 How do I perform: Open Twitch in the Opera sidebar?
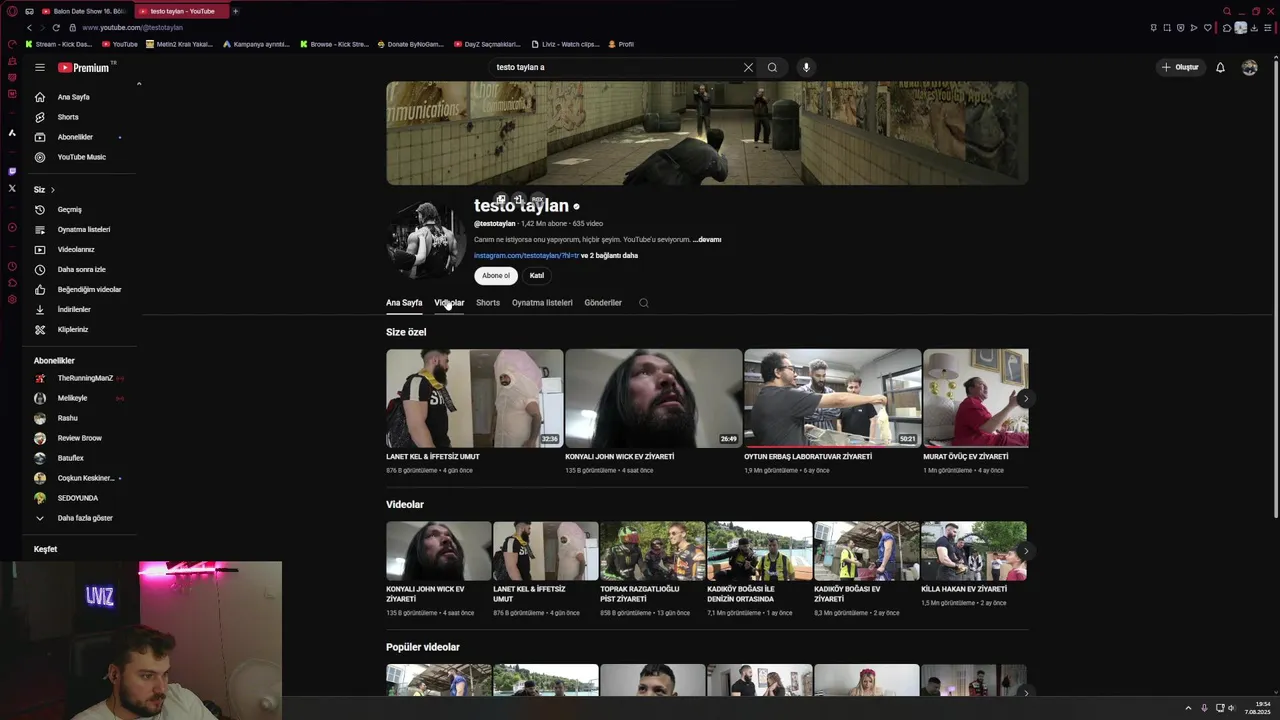coord(12,171)
